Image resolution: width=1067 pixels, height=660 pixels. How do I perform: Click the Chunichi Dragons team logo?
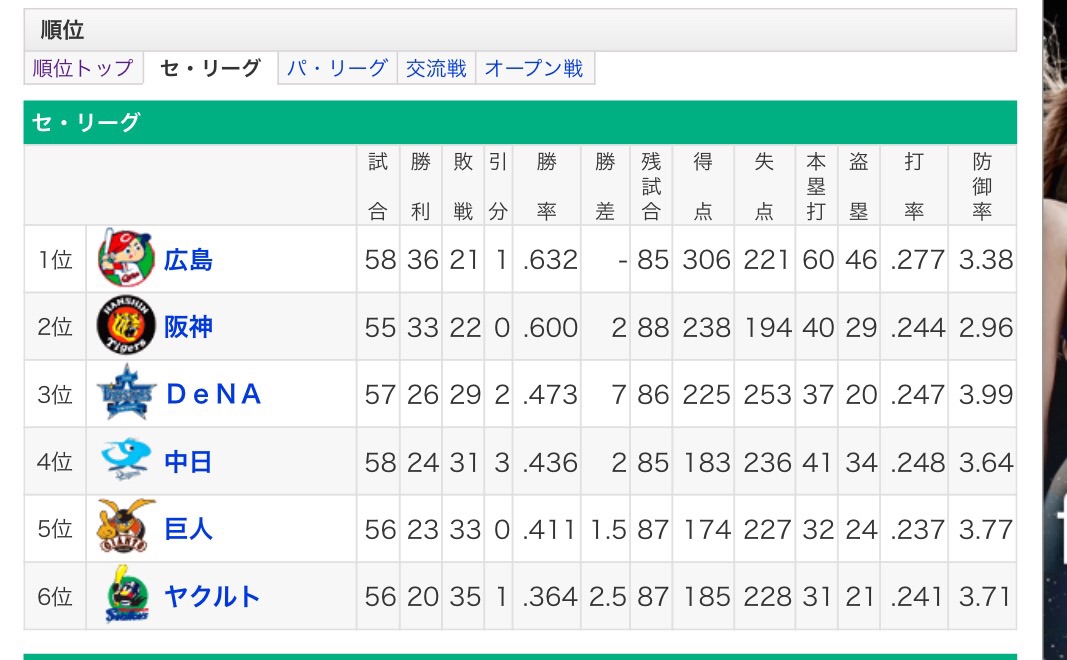point(127,461)
